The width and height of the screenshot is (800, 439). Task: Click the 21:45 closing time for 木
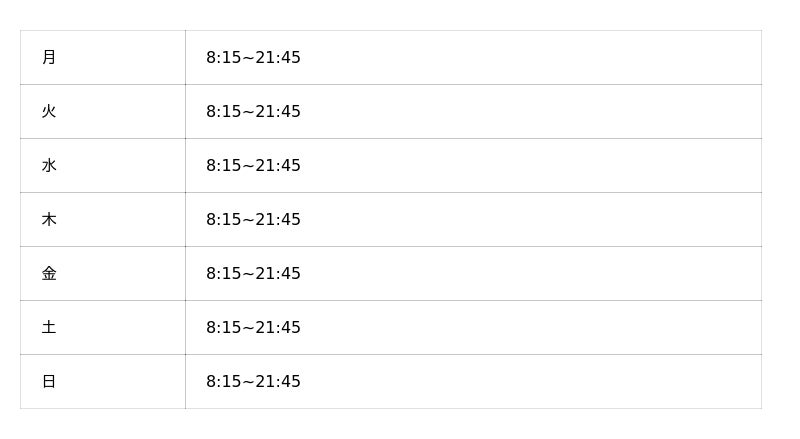tap(278, 220)
